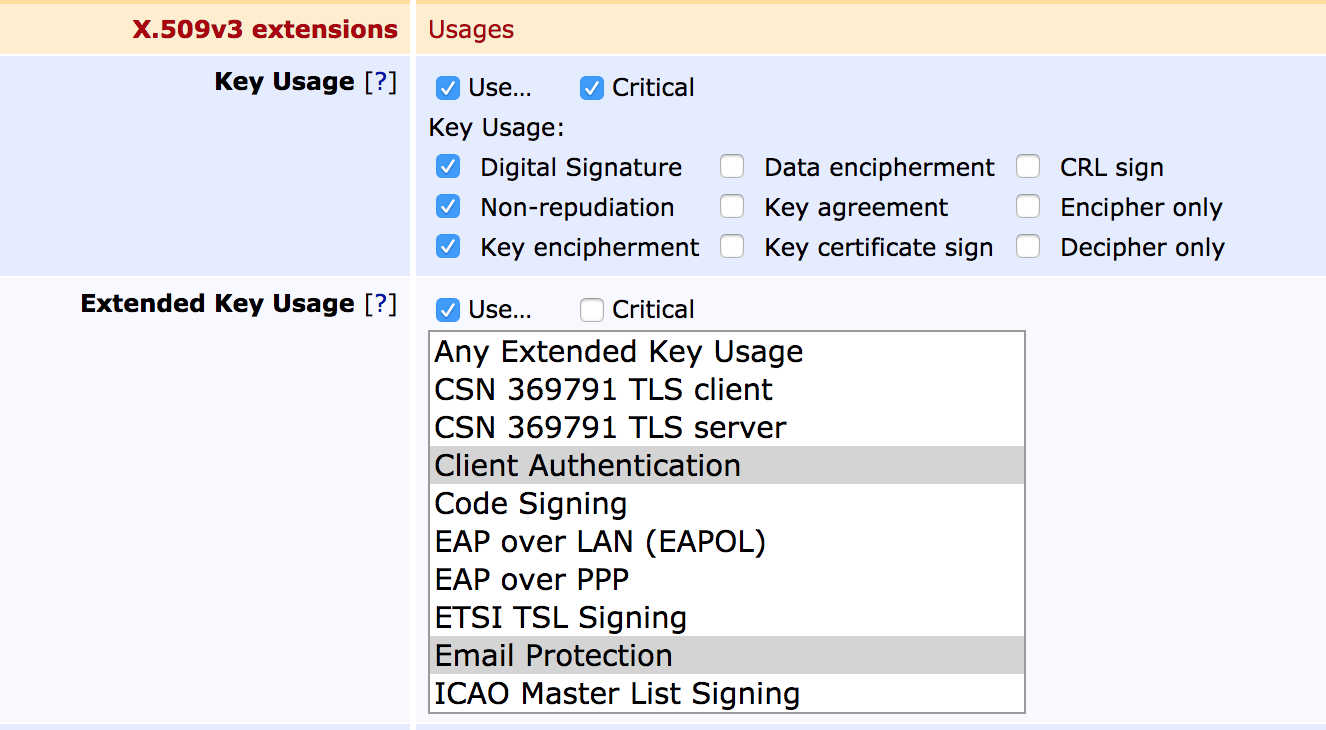Toggle the Key Usage Critical checkbox

click(x=592, y=88)
